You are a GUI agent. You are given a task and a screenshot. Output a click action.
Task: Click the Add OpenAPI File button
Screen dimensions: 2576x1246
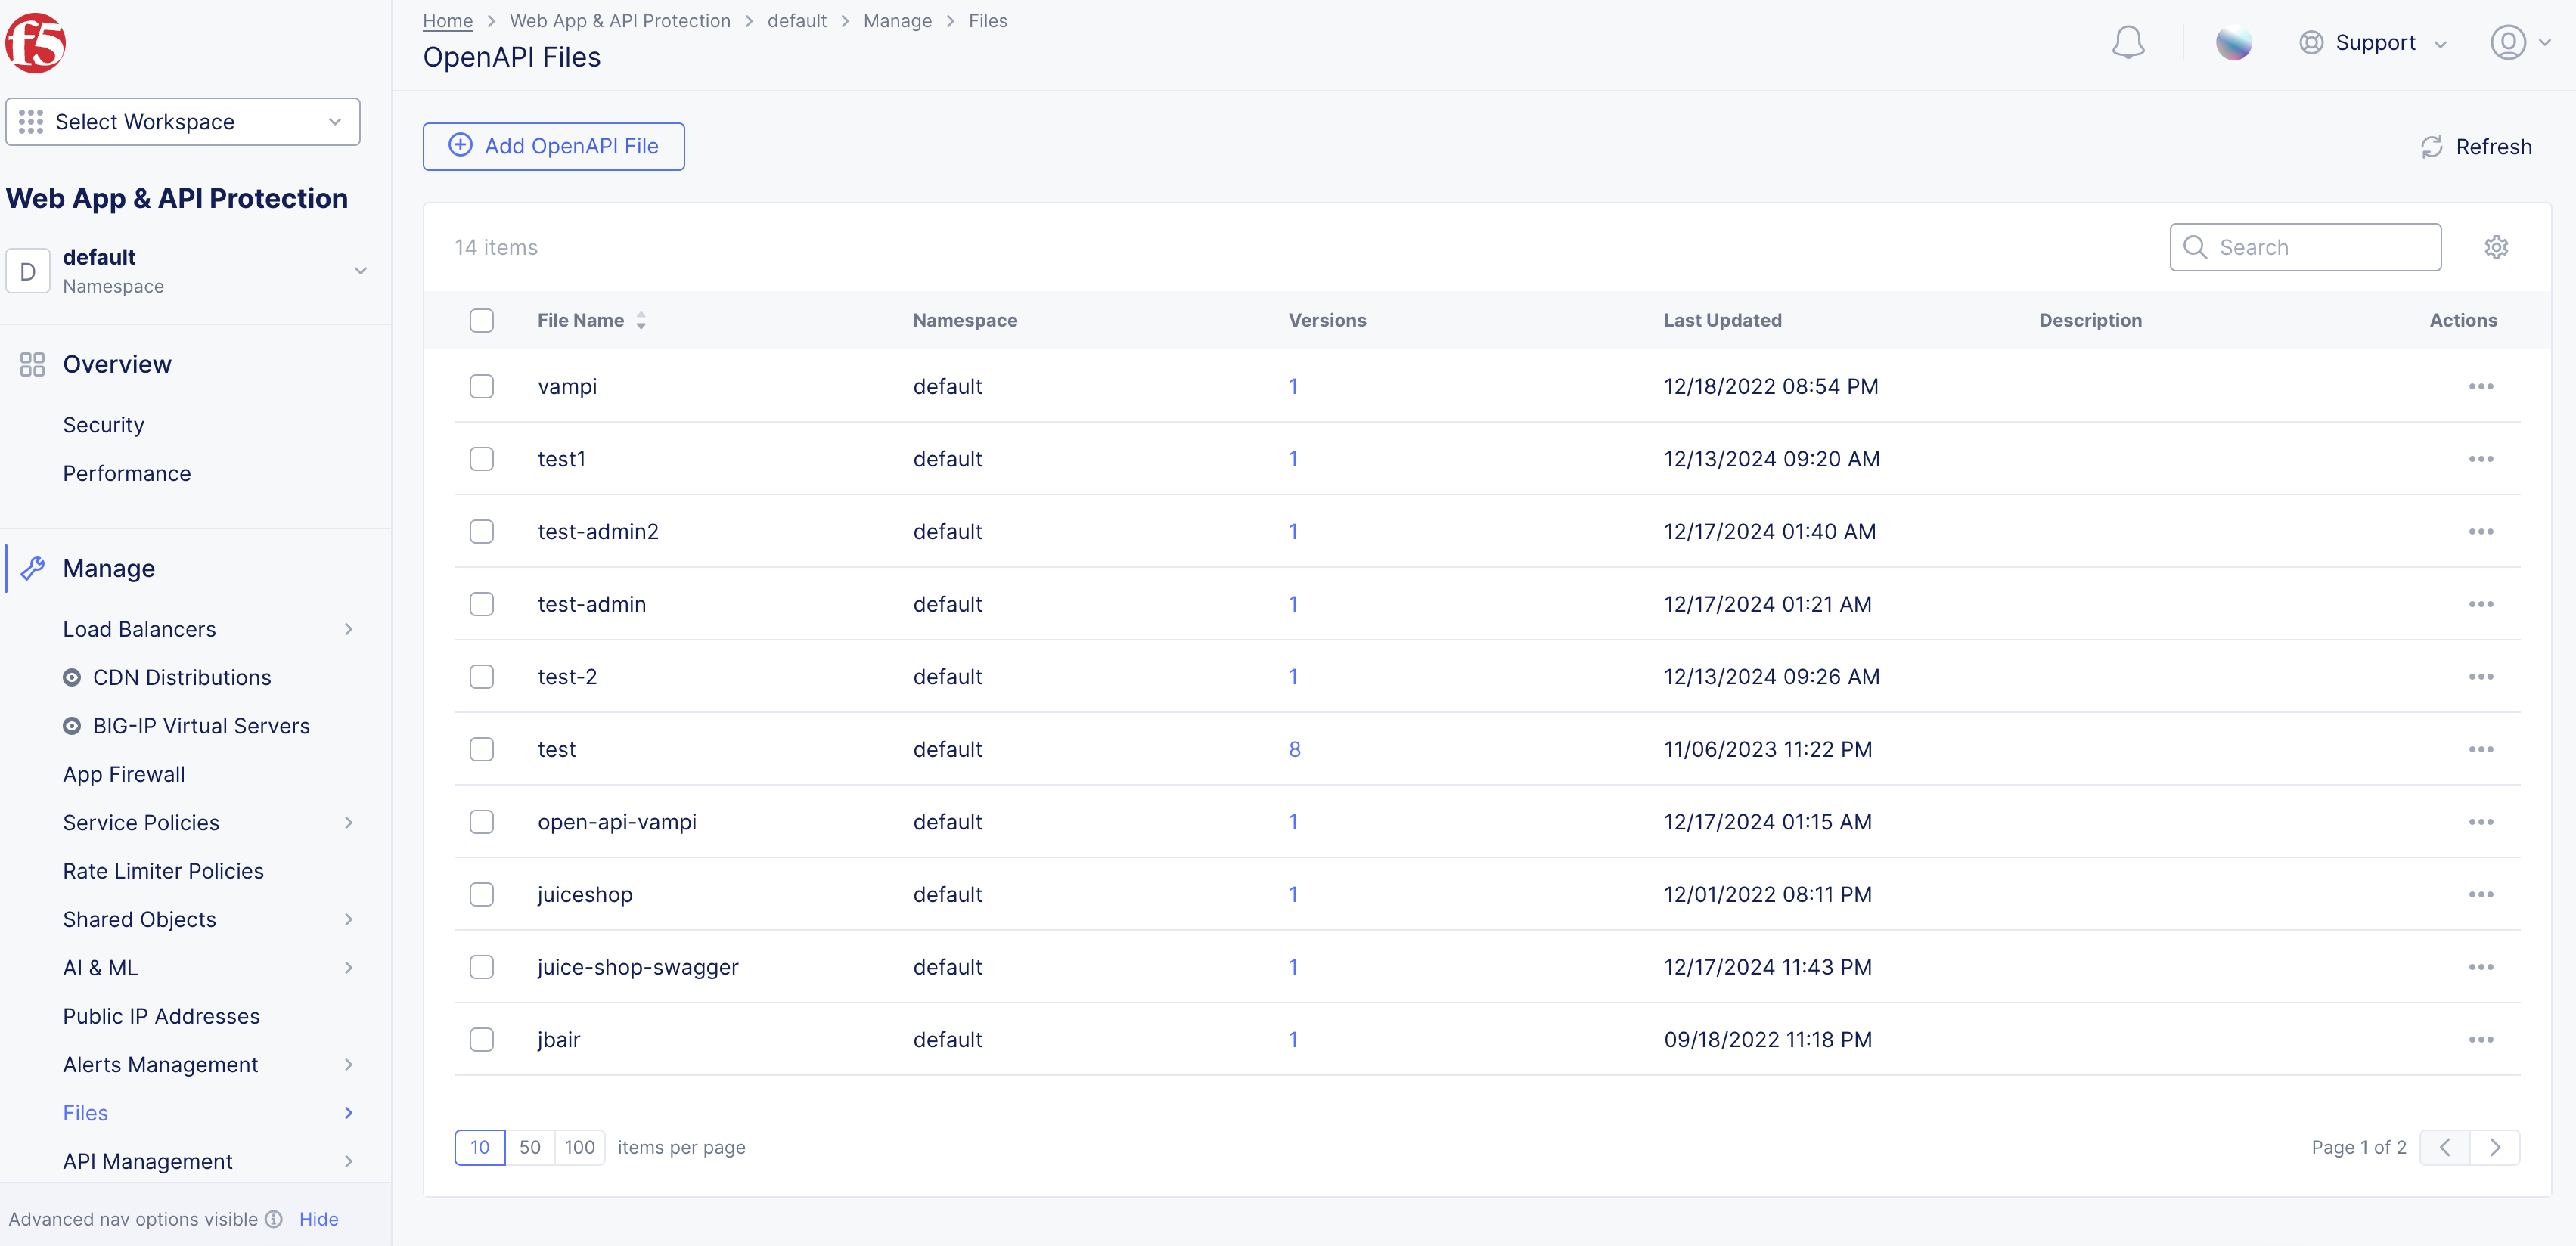(x=553, y=146)
